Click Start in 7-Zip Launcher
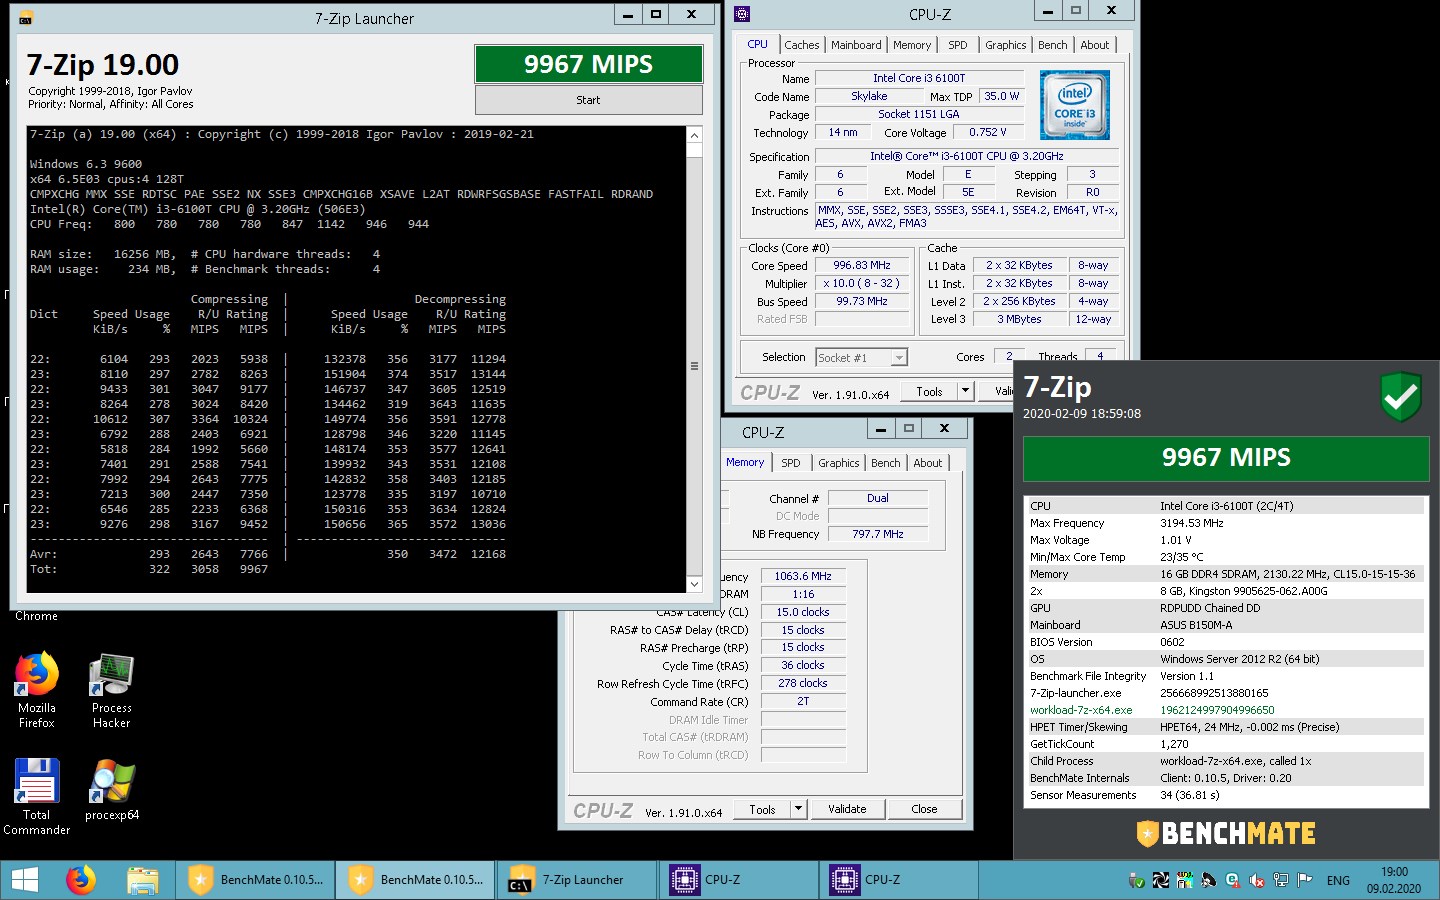The image size is (1440, 900). coord(588,100)
